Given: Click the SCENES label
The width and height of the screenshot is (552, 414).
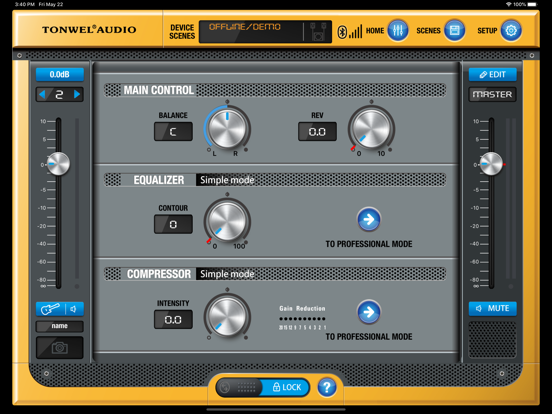Looking at the screenshot, I should click(428, 31).
